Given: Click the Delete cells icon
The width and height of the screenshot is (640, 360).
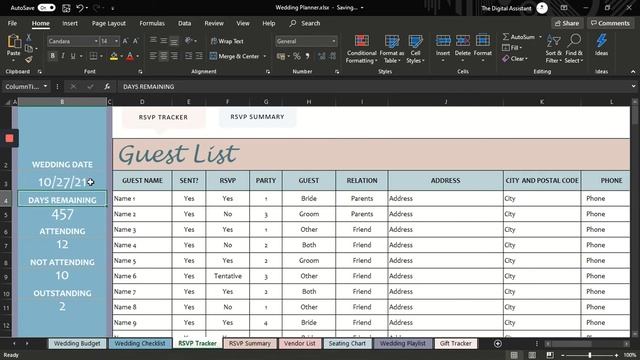Looking at the screenshot, I should pyautogui.click(x=462, y=41).
